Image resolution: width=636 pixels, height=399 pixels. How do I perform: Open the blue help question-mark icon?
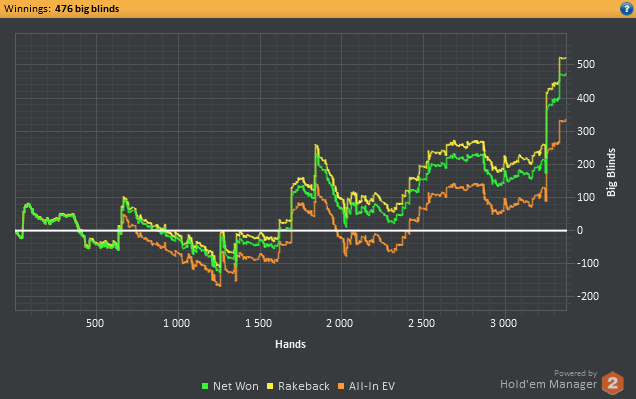[x=626, y=9]
